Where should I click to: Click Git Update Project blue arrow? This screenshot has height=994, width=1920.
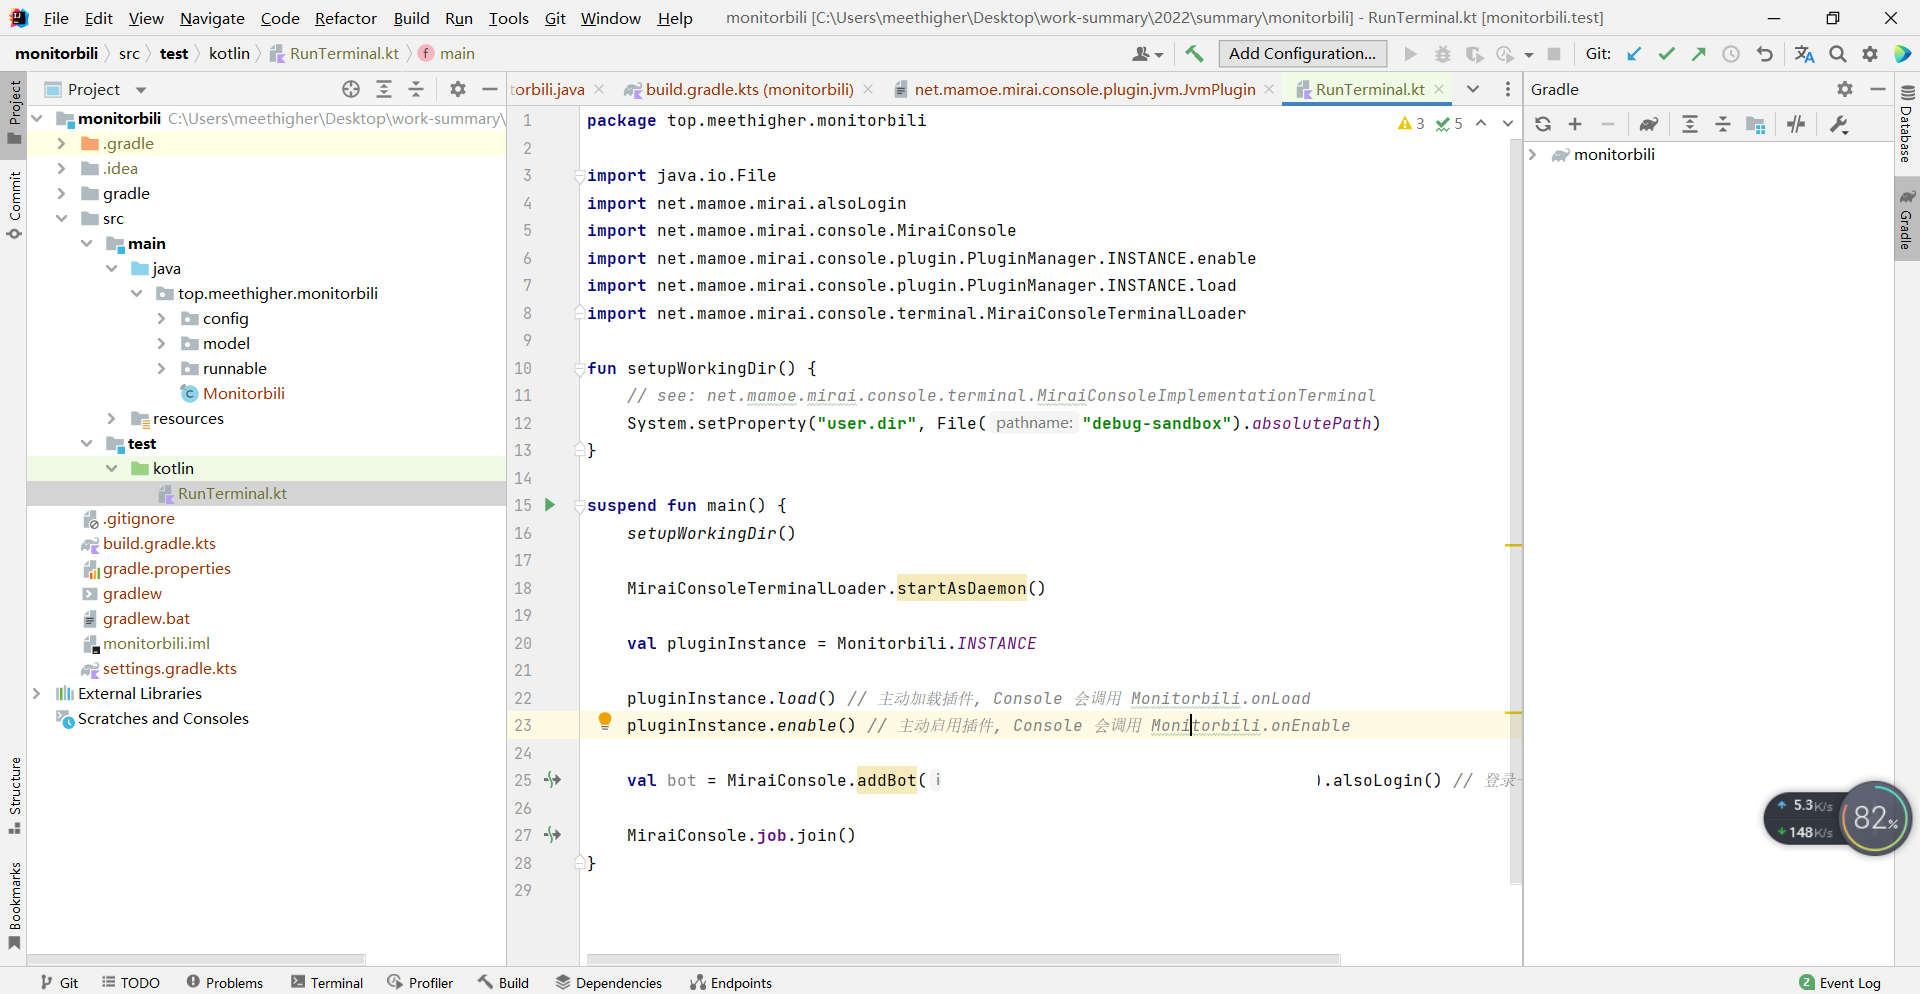(x=1634, y=54)
